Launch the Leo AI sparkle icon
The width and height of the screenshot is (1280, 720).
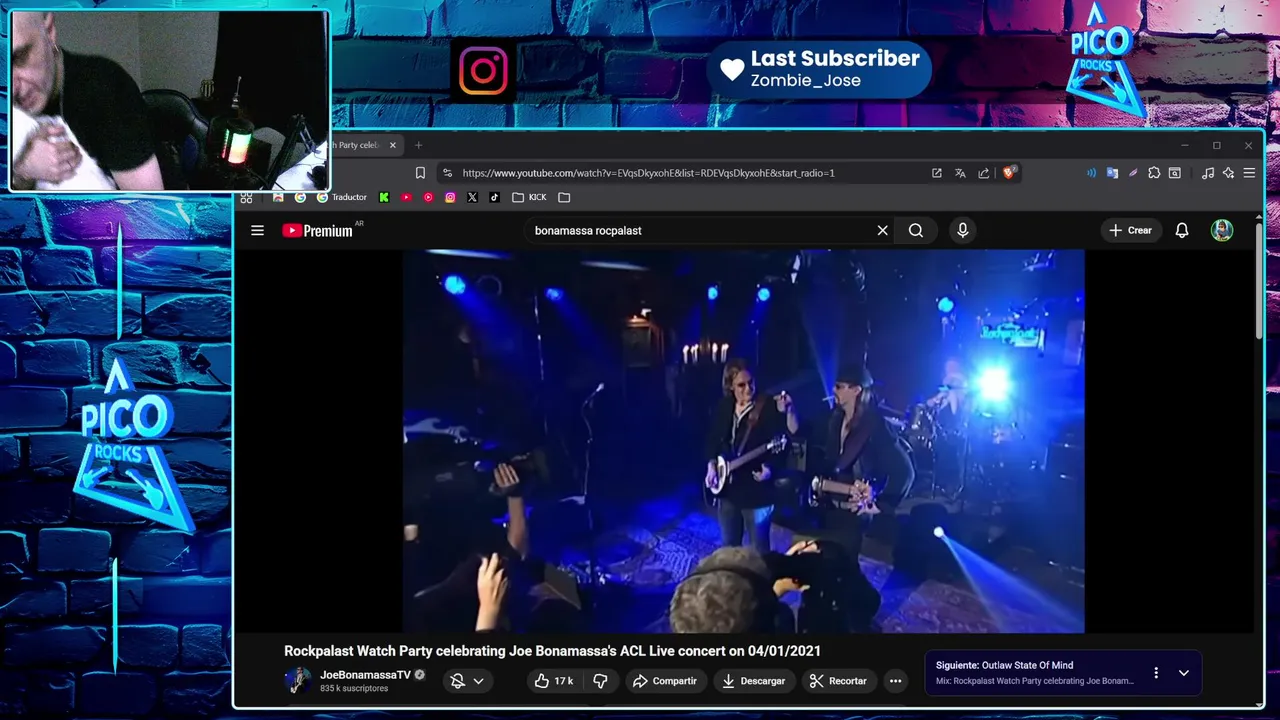[x=1229, y=173]
